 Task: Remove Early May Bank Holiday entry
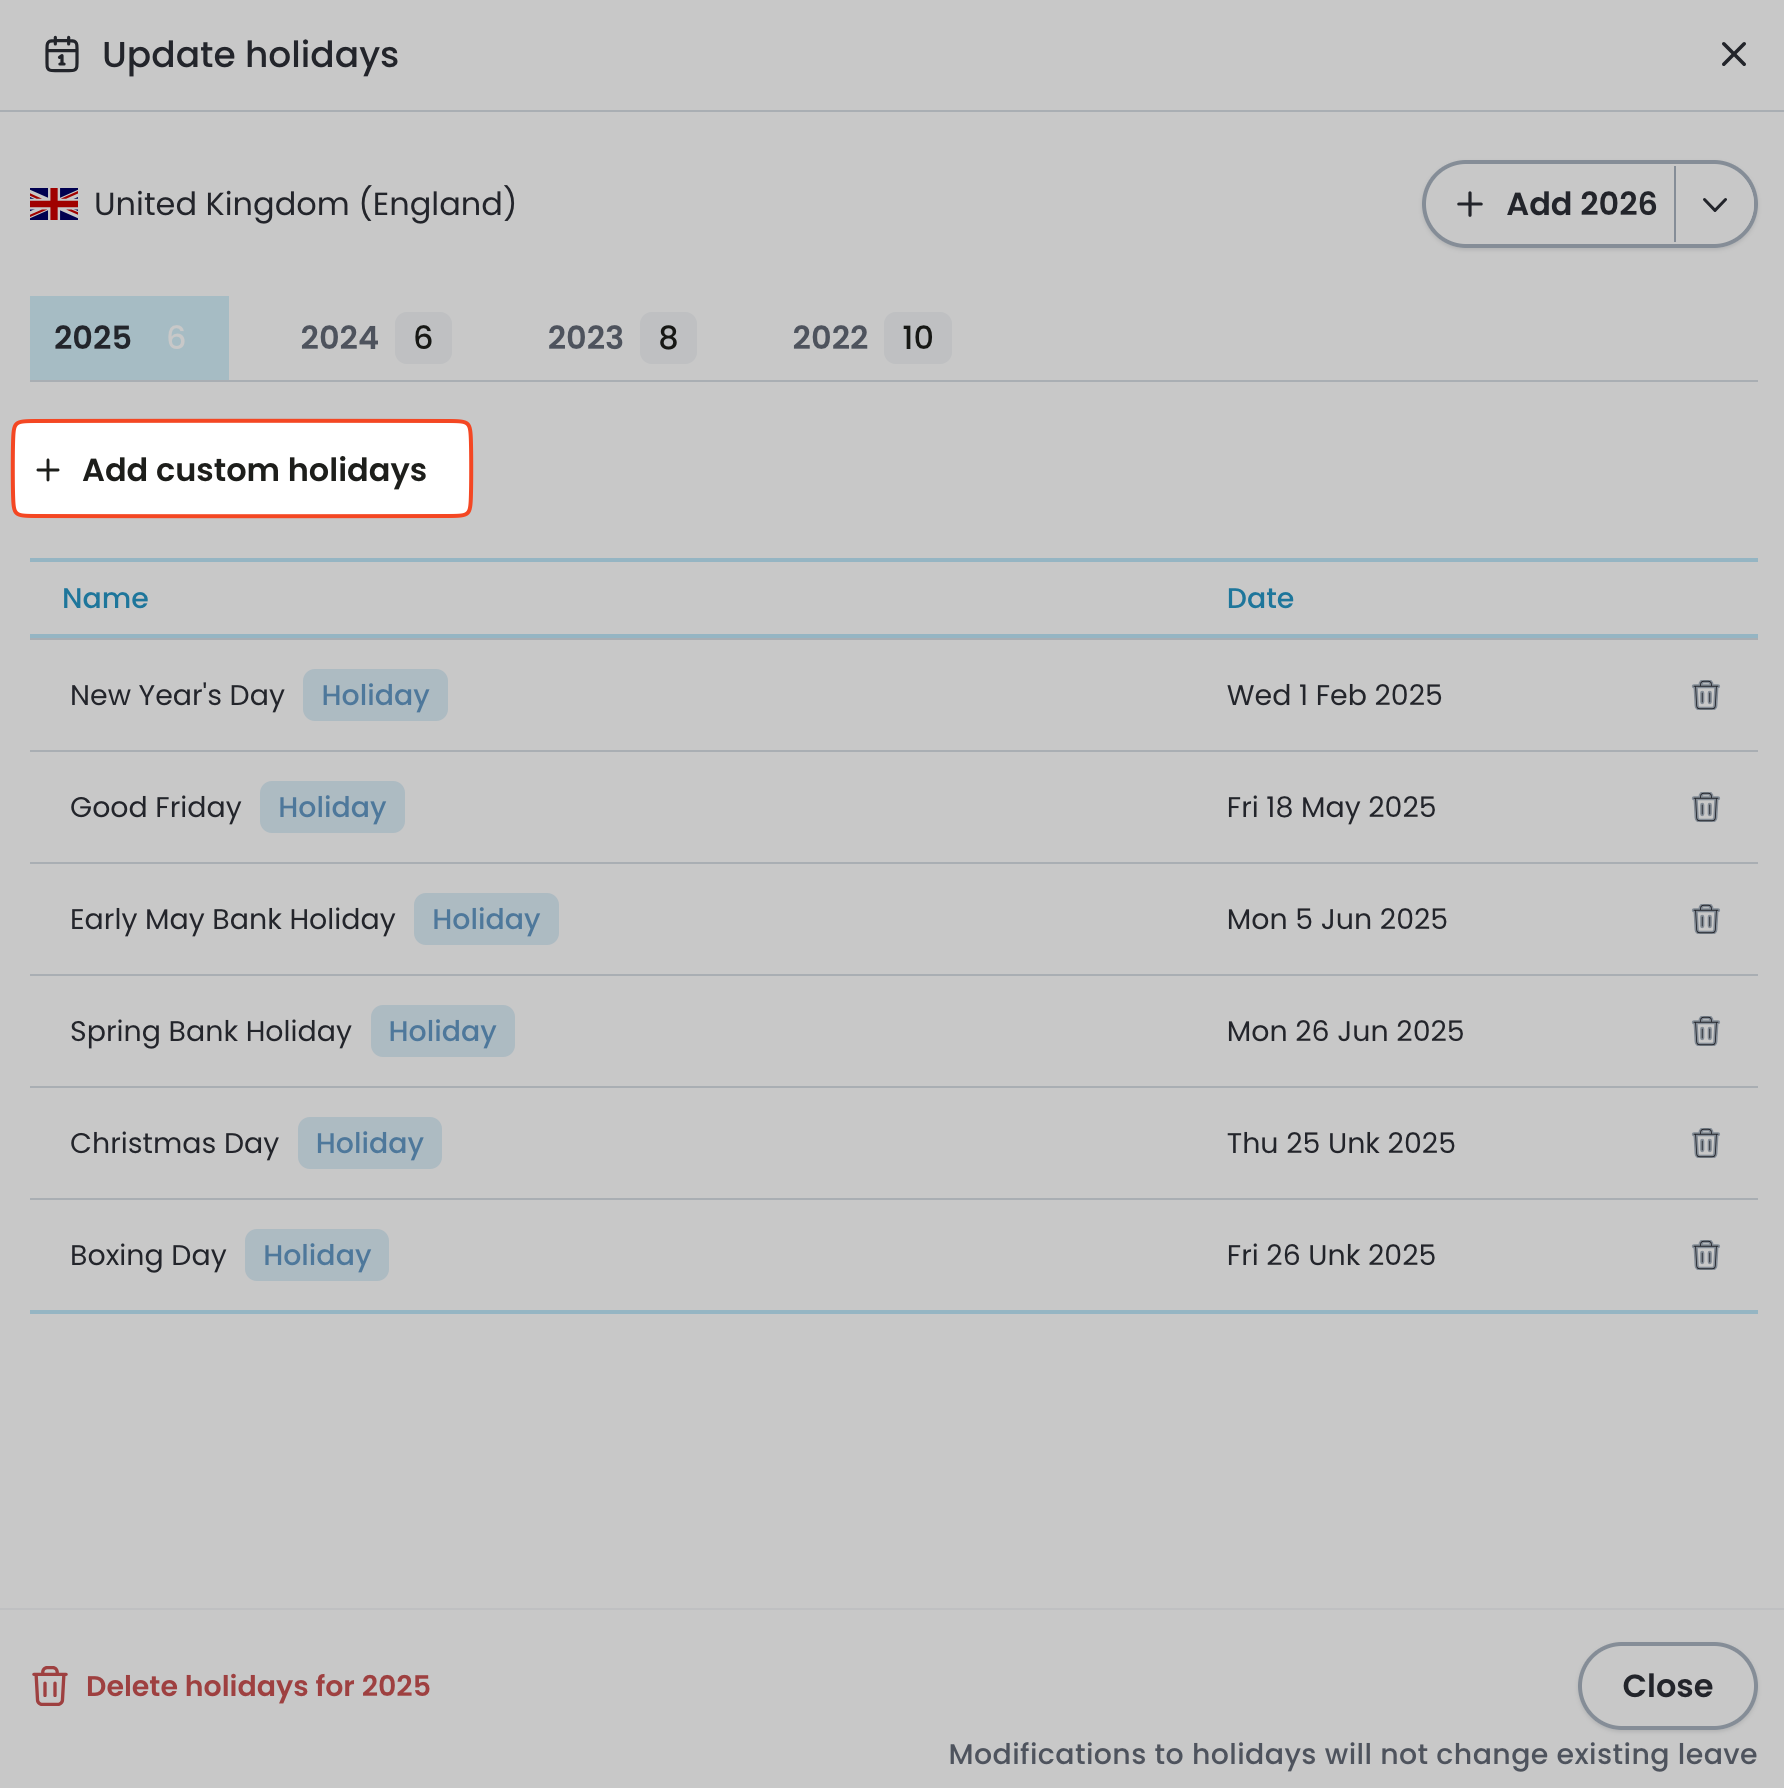point(1705,919)
